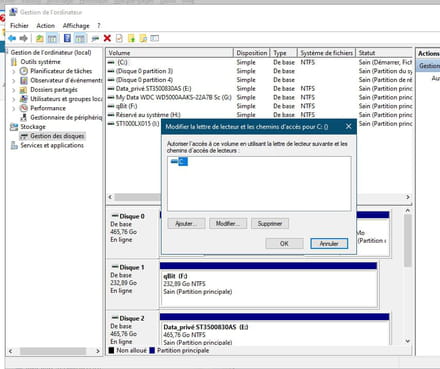Click Annuler to cancel the dialog
Viewport: 440px width, 369px height.
point(329,244)
